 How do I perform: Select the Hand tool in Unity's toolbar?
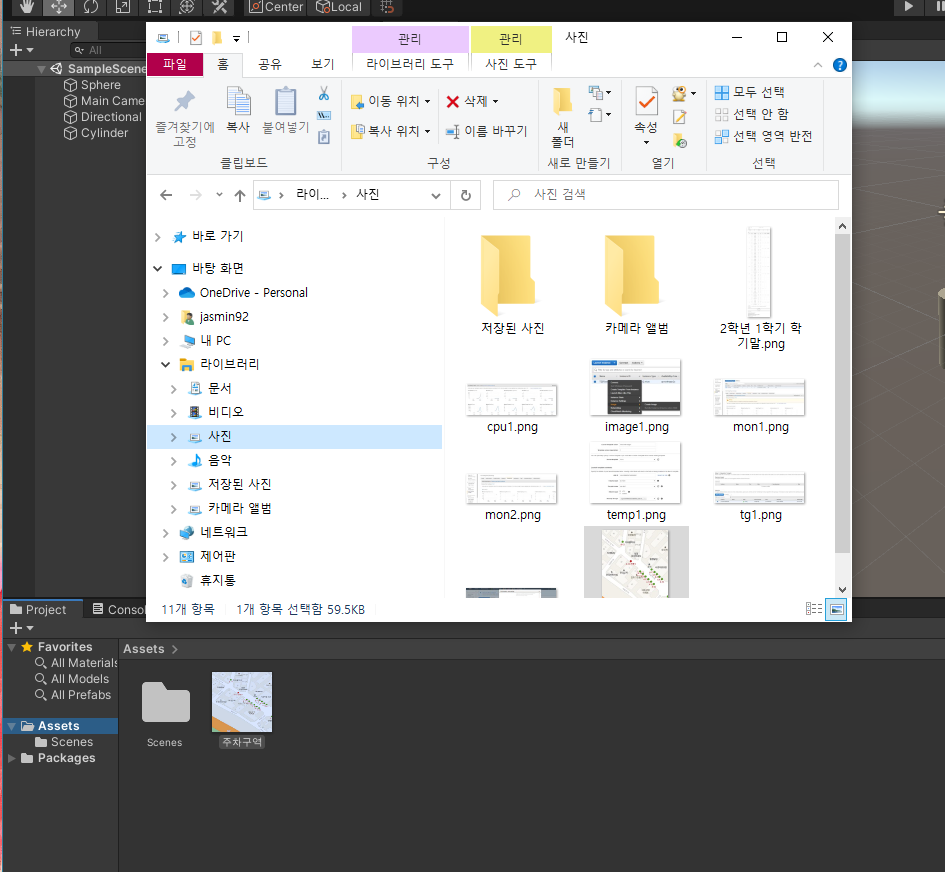[28, 8]
